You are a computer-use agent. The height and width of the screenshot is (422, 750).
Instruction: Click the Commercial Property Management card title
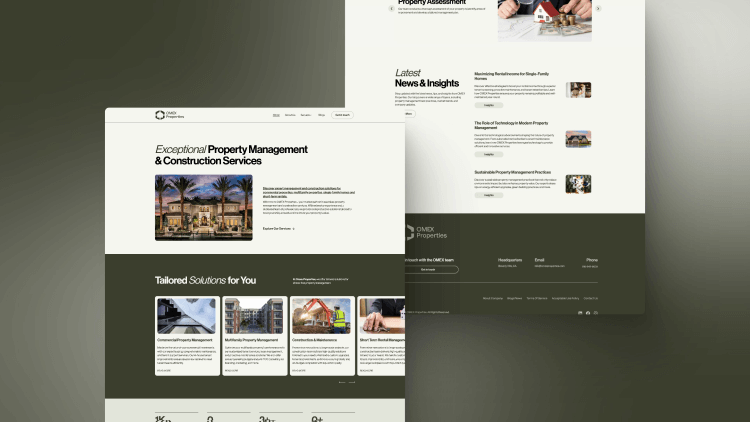pos(185,340)
